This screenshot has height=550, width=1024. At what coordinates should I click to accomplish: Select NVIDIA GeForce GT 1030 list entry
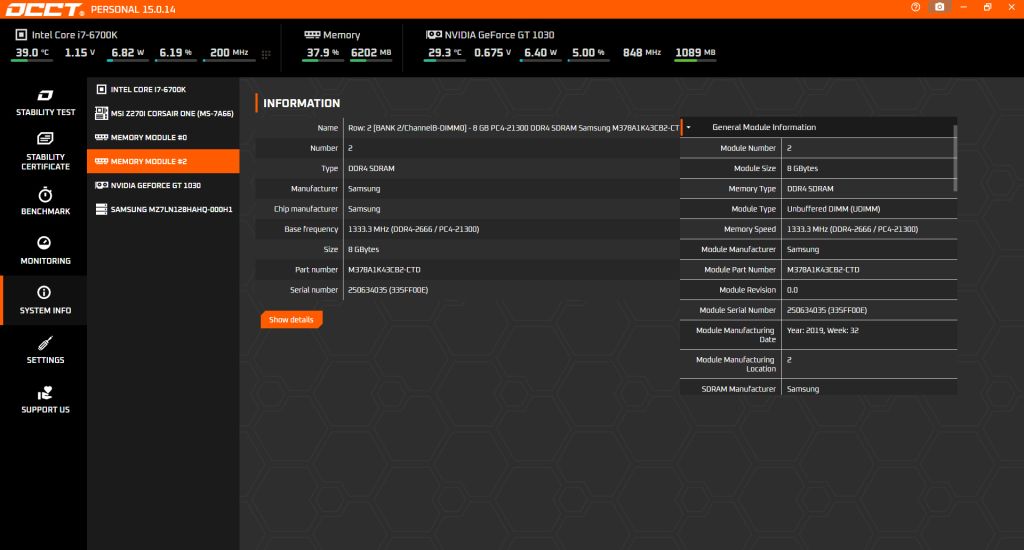163,186
